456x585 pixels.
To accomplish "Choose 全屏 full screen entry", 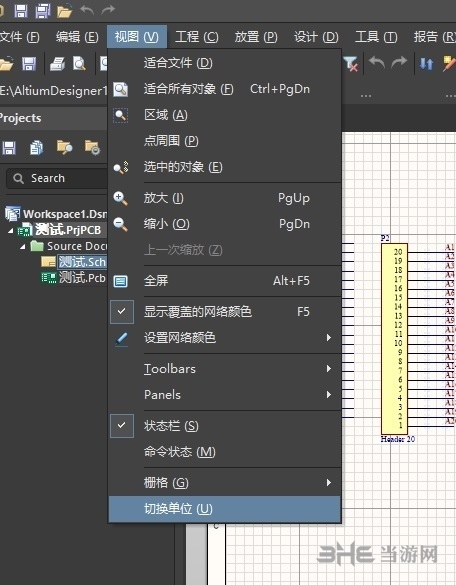I will pos(225,281).
